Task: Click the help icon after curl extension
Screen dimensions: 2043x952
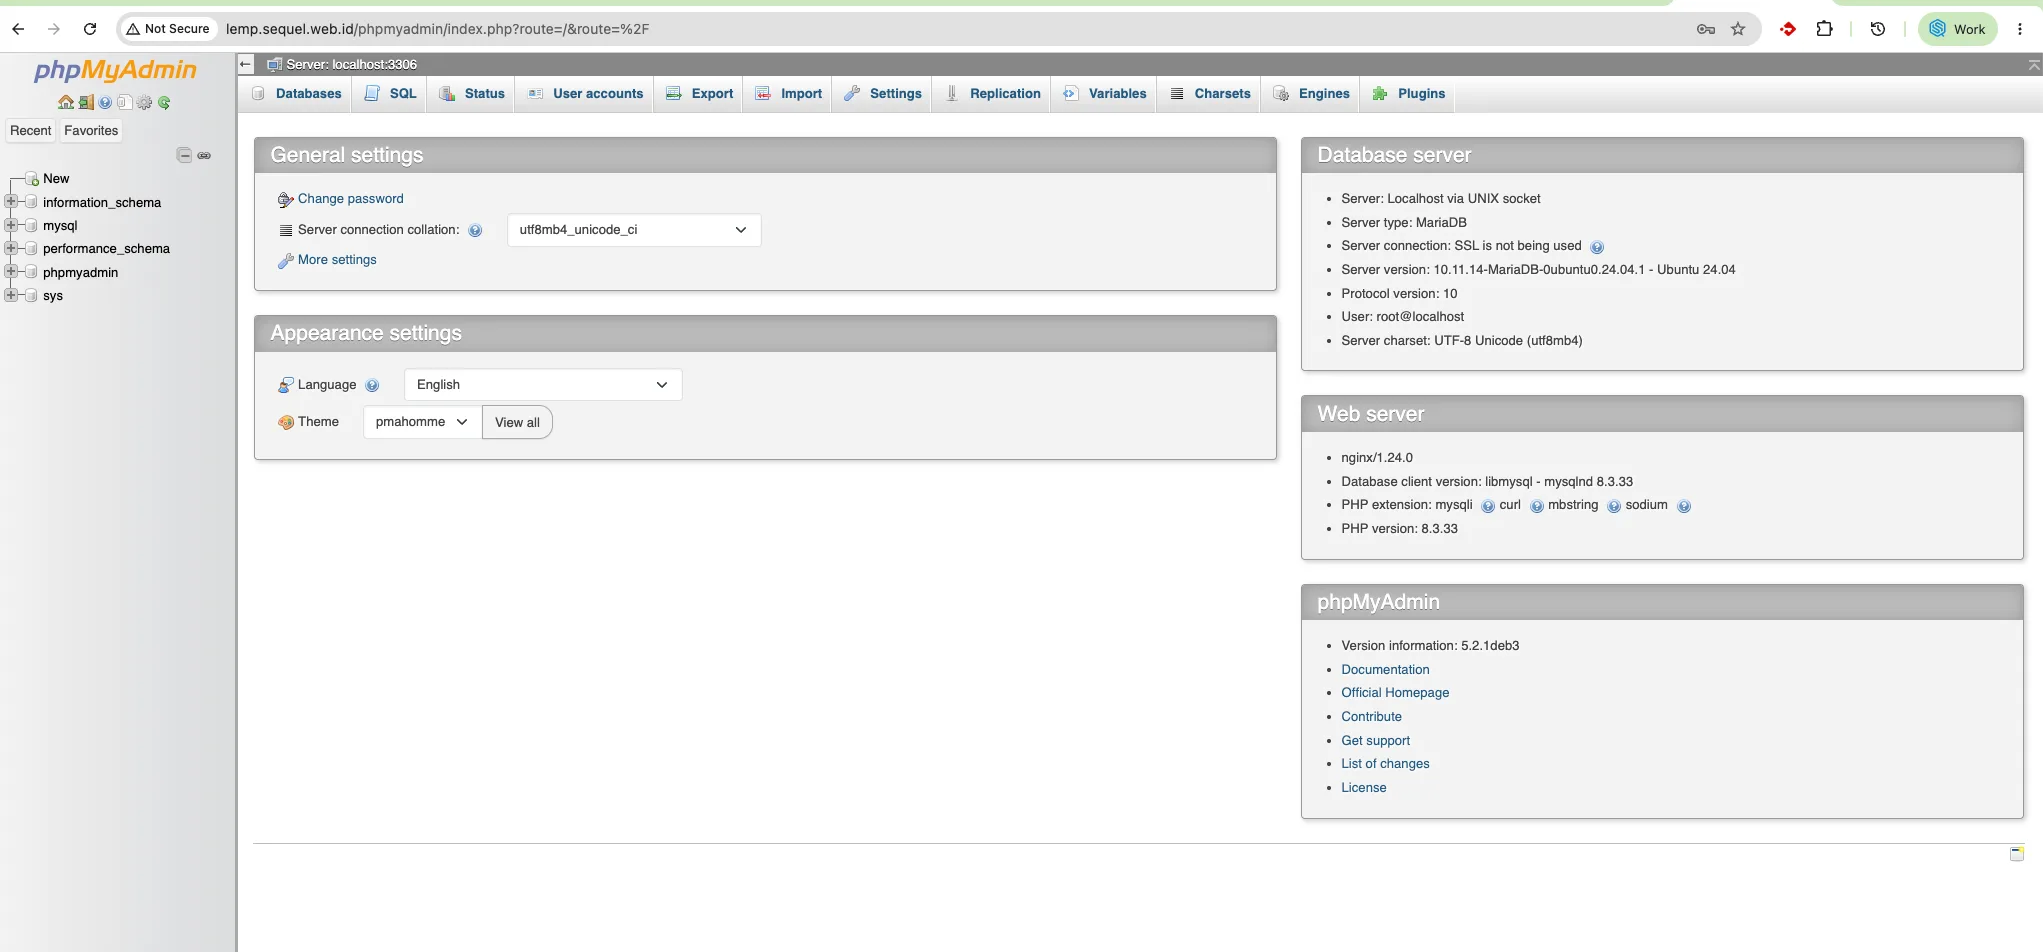Action: pyautogui.click(x=1537, y=506)
